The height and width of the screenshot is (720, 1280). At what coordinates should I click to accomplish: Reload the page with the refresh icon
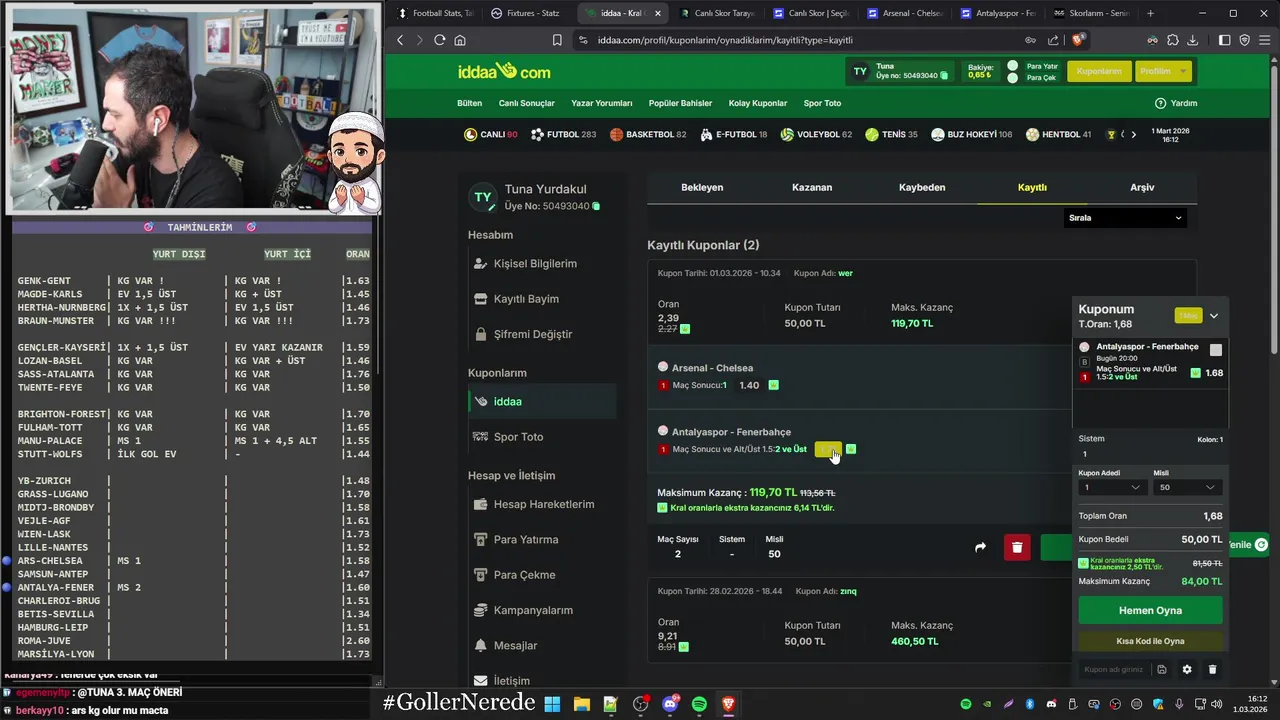click(x=439, y=40)
